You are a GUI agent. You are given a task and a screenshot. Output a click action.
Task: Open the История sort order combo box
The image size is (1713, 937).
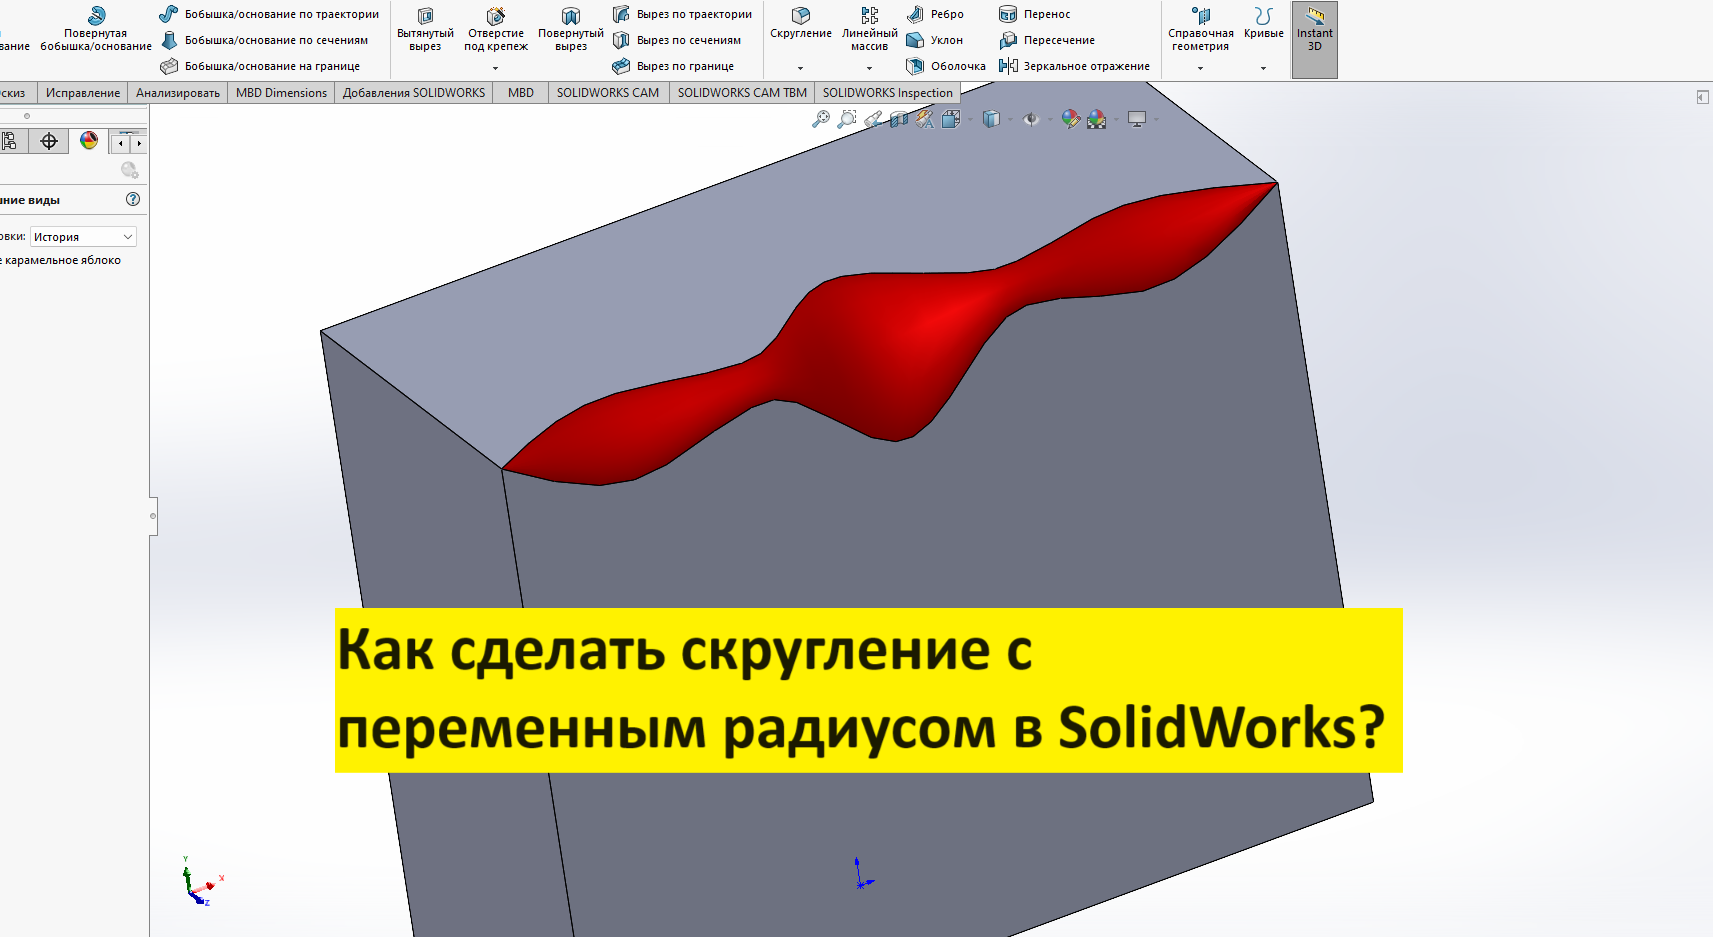click(83, 237)
